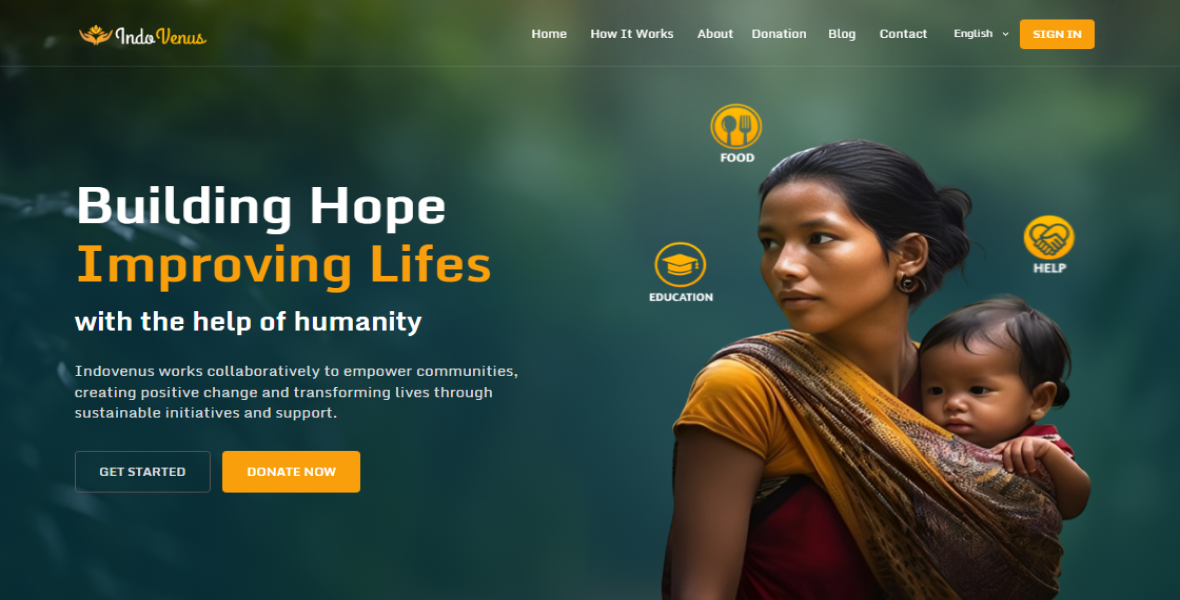
Task: Click the SIGN IN button
Action: tap(1057, 34)
